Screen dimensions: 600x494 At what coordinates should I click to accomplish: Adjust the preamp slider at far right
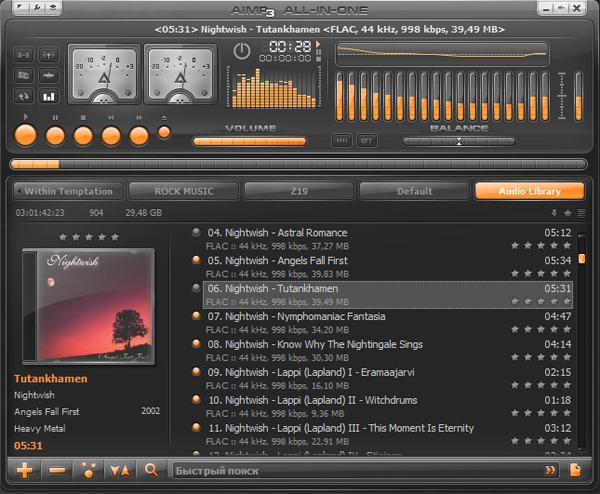579,97
